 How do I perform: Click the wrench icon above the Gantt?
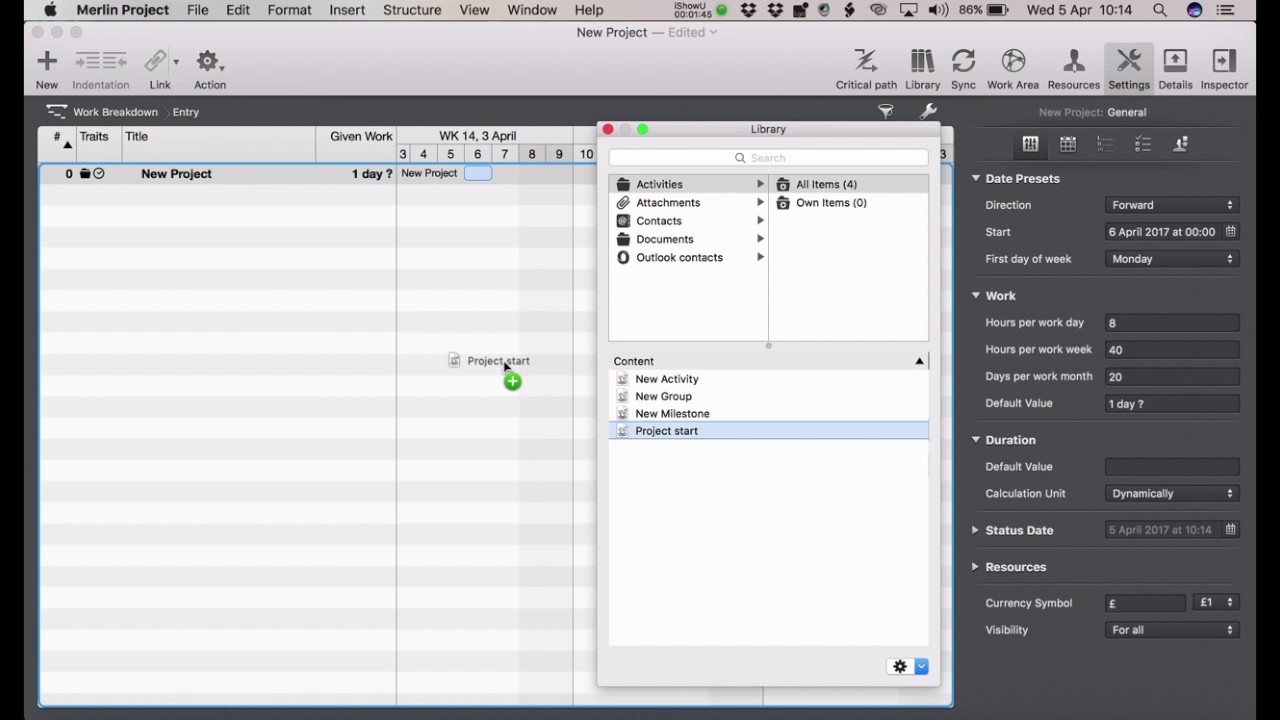point(928,112)
